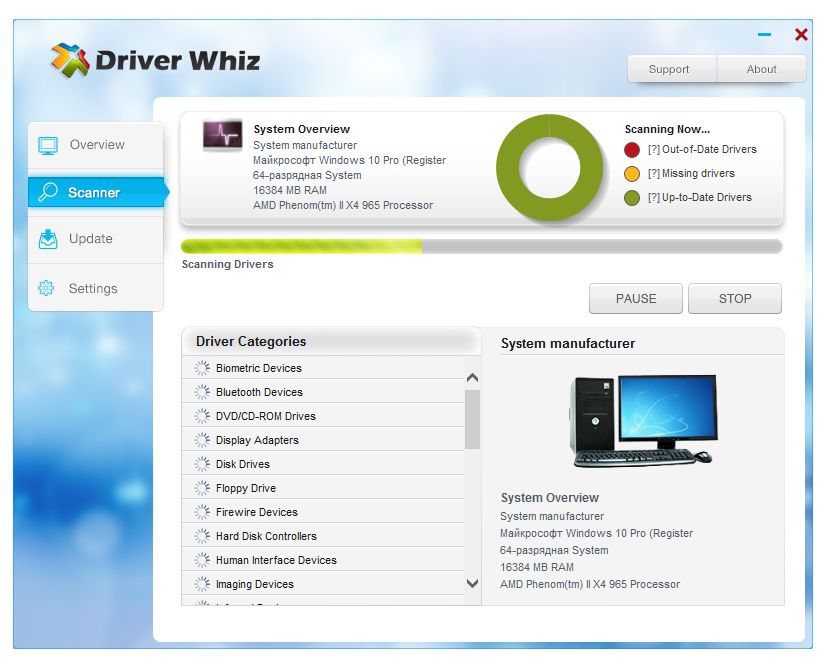Open the Support page
836x671 pixels.
point(671,69)
